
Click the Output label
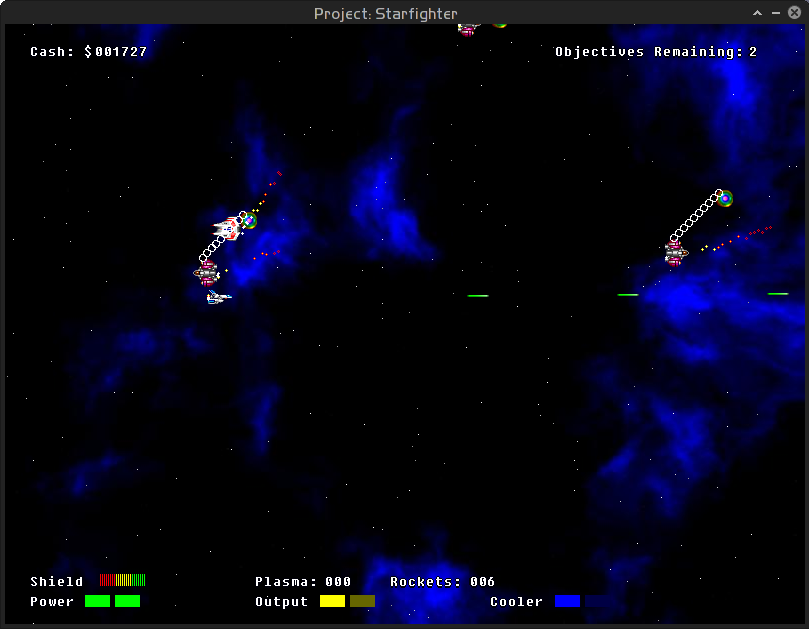click(282, 602)
